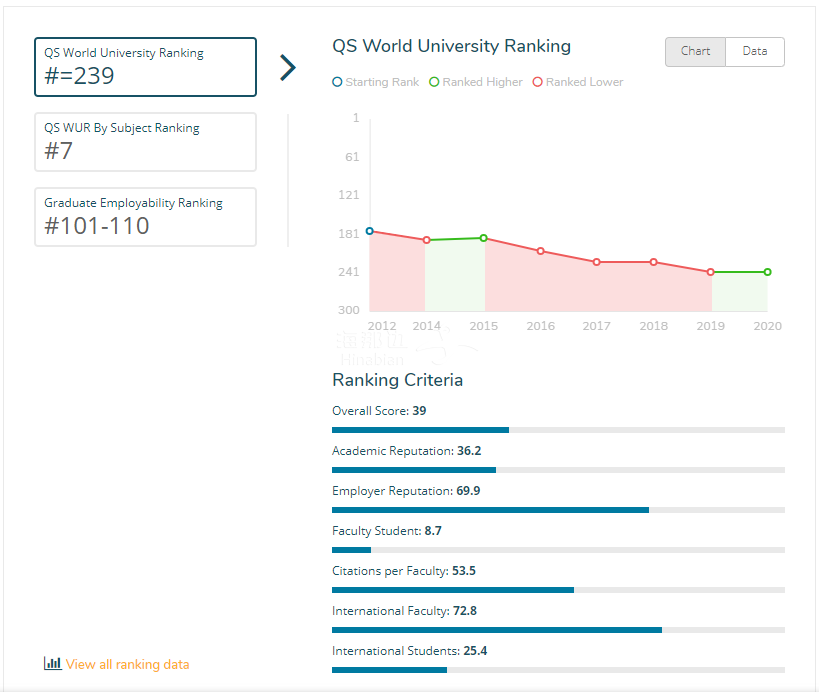Image resolution: width=819 pixels, height=692 pixels.
Task: Click the 2020 x-axis year label
Action: [x=767, y=326]
